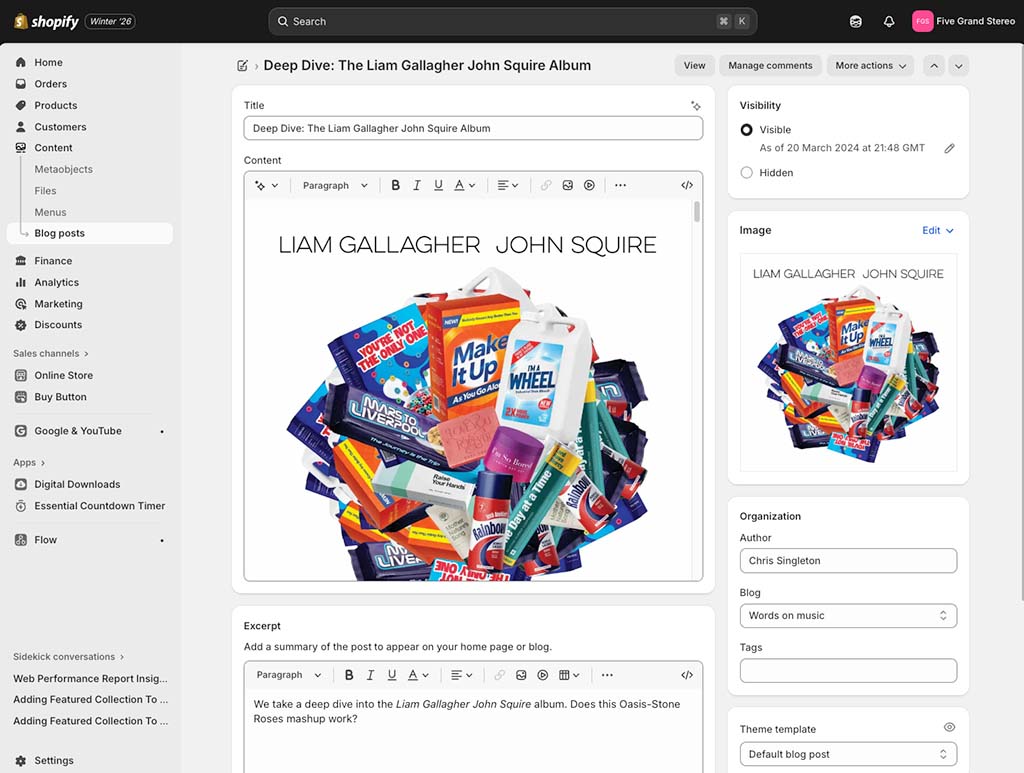The image size is (1024, 773).
Task: Insert an image via the Content toolbar
Action: coord(567,185)
